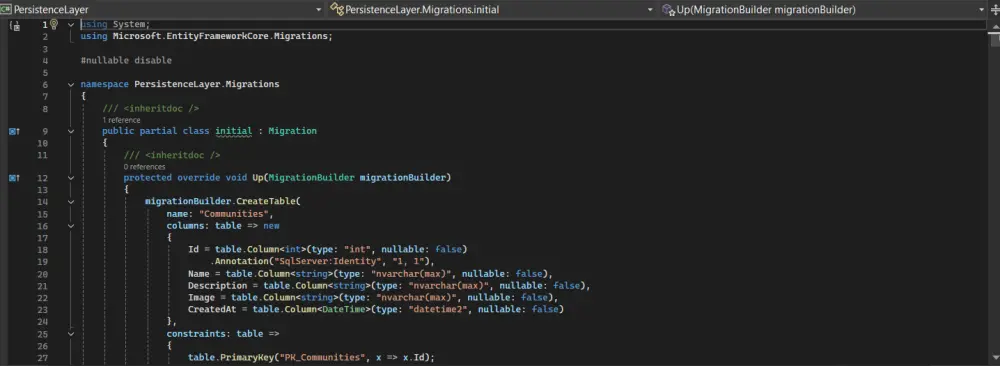This screenshot has width=1000, height=366.
Task: Open the PersistenceLayer.Migrations.initial type dropdown arrow
Action: (650, 10)
